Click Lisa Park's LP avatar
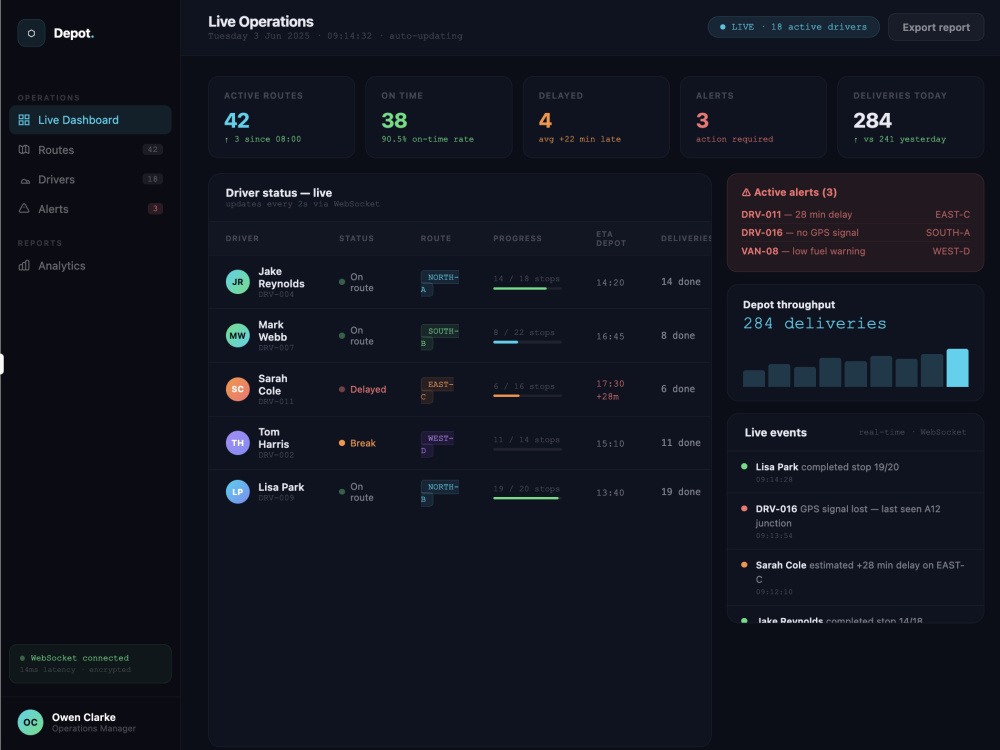The width and height of the screenshot is (1000, 750). 237,492
